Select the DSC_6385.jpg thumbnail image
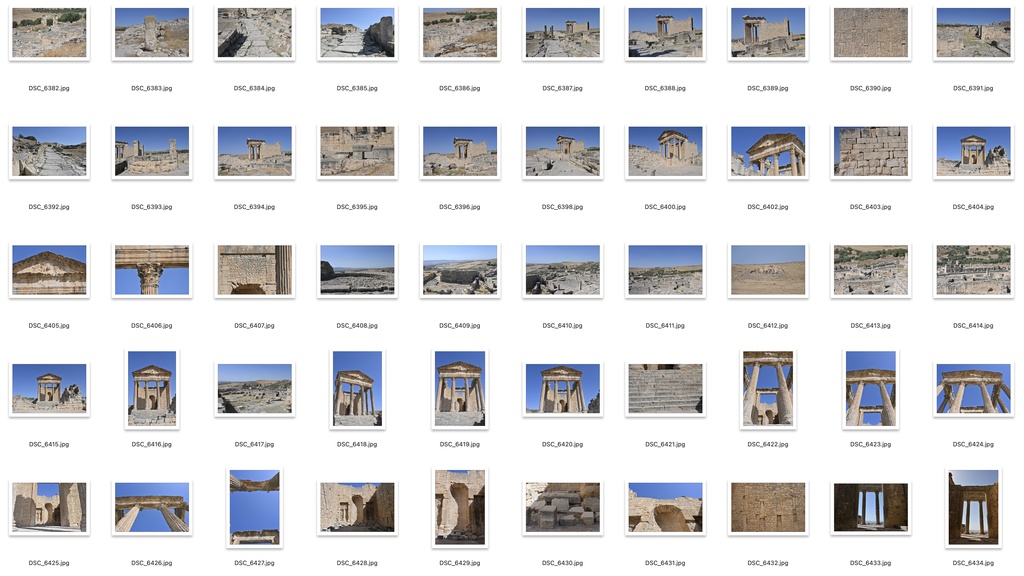The image size is (1024, 576). tap(357, 33)
